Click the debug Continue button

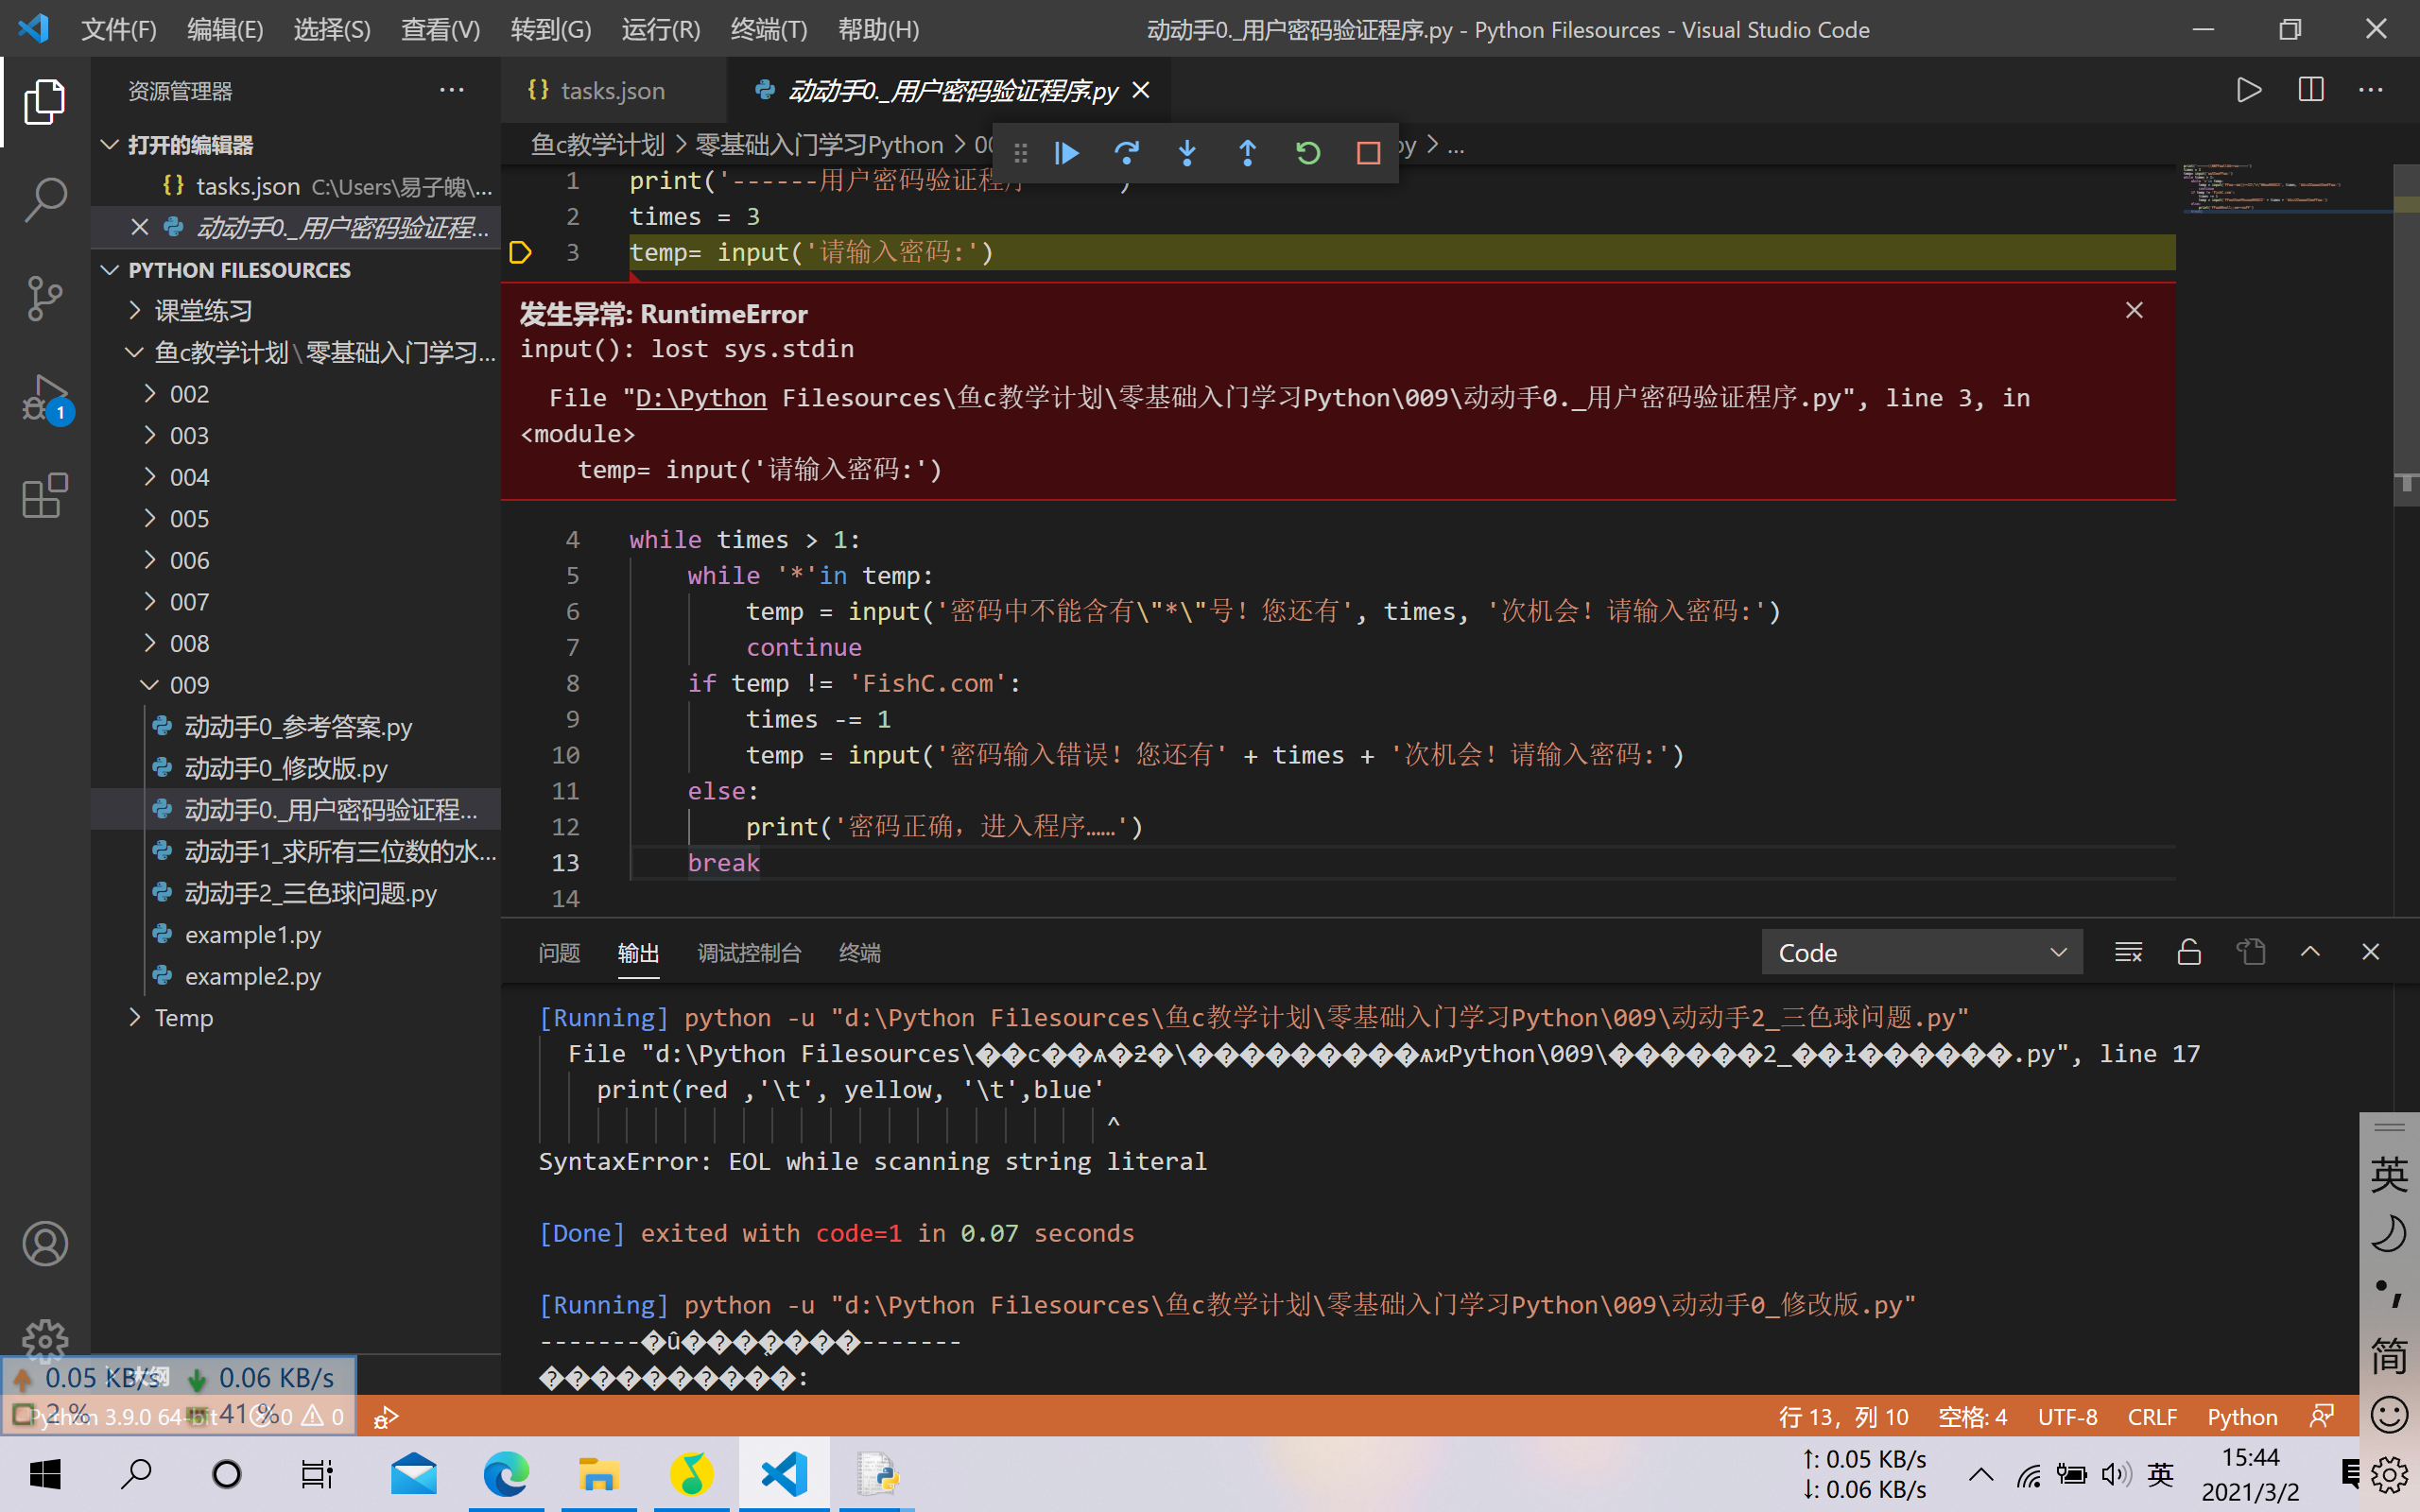coord(1067,153)
